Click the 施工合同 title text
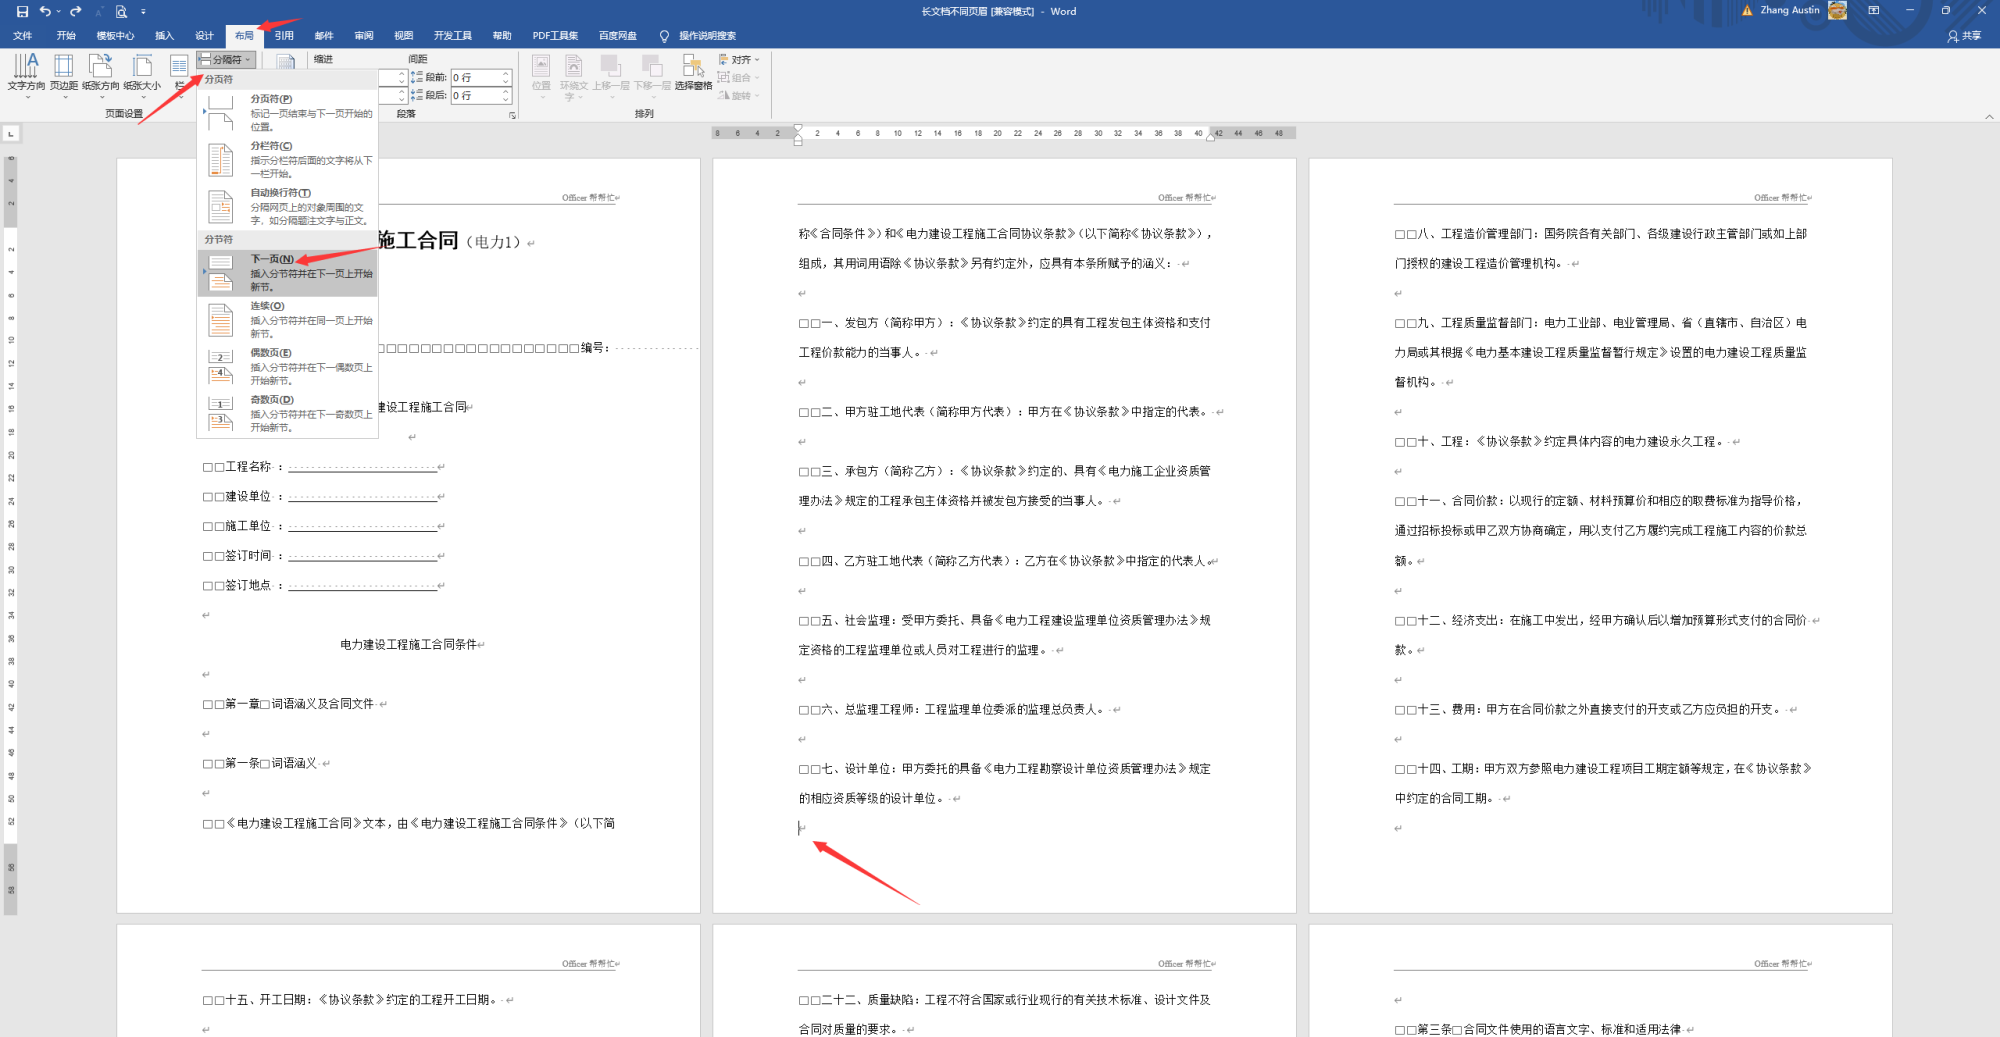This screenshot has height=1037, width=2000. pos(418,240)
